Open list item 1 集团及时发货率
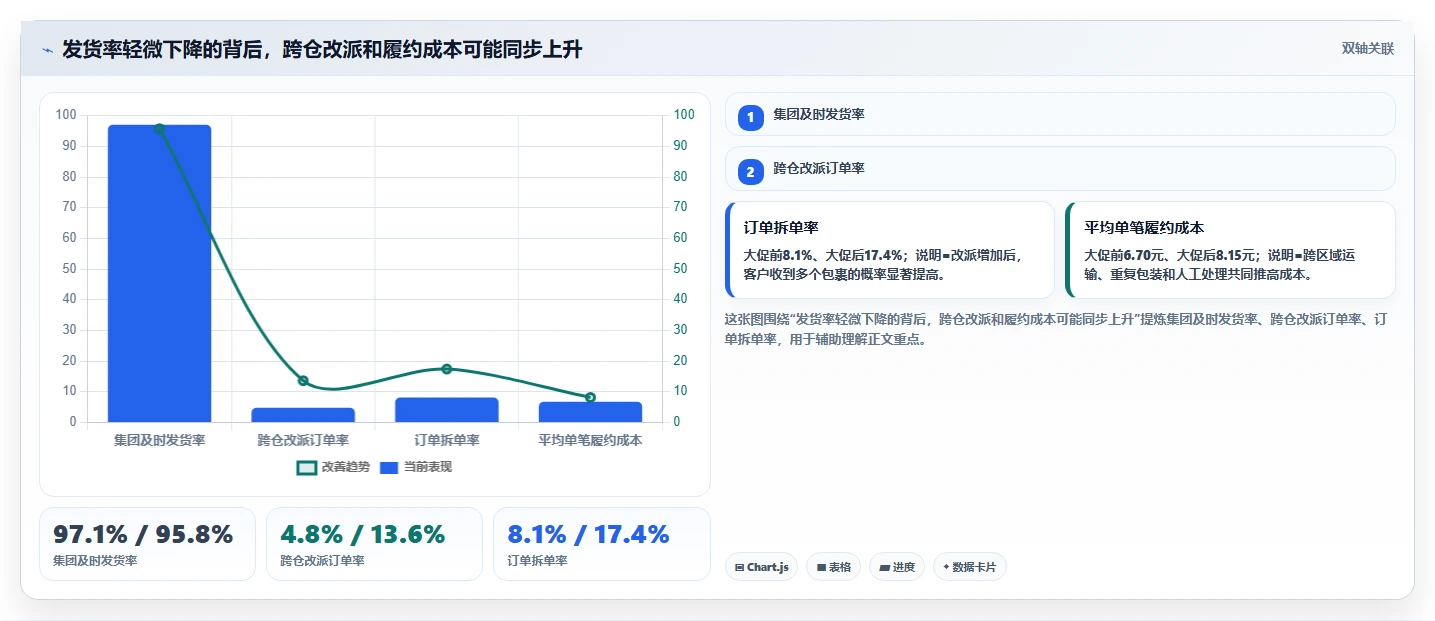 [x=1060, y=114]
